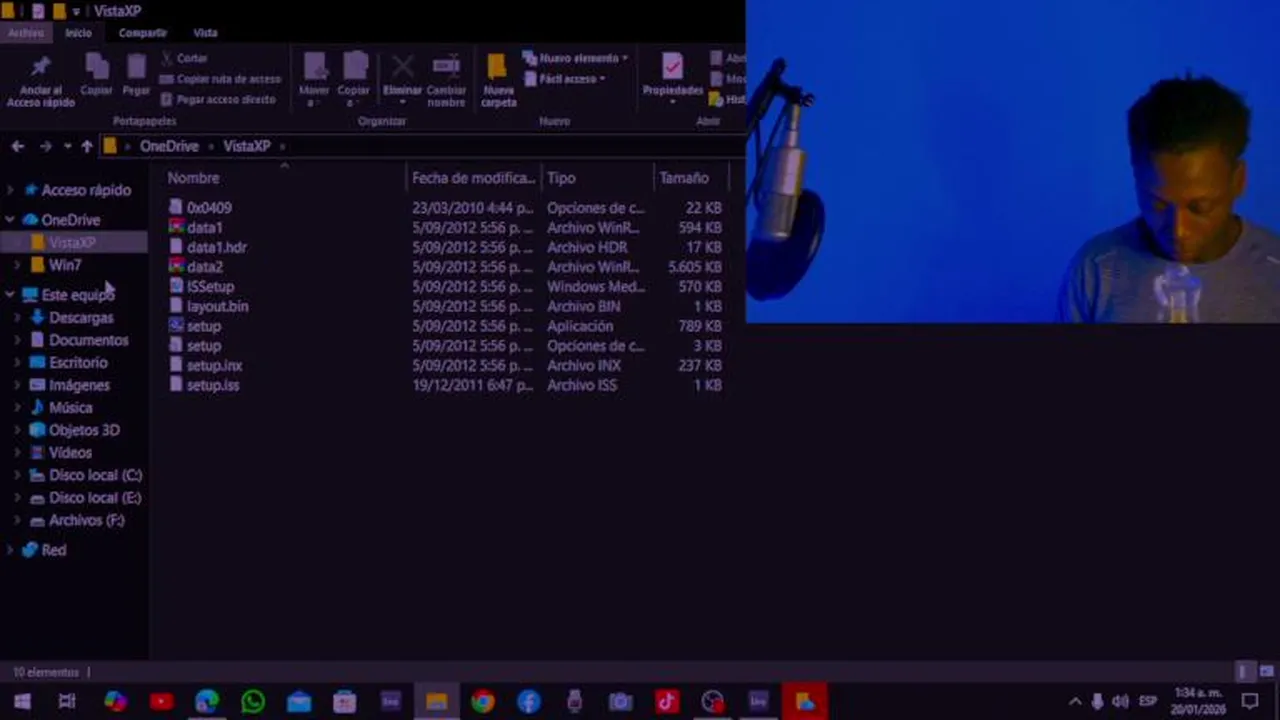This screenshot has width=1280, height=720.
Task: Switch to the Vista ribbon tab
Action: pos(205,33)
